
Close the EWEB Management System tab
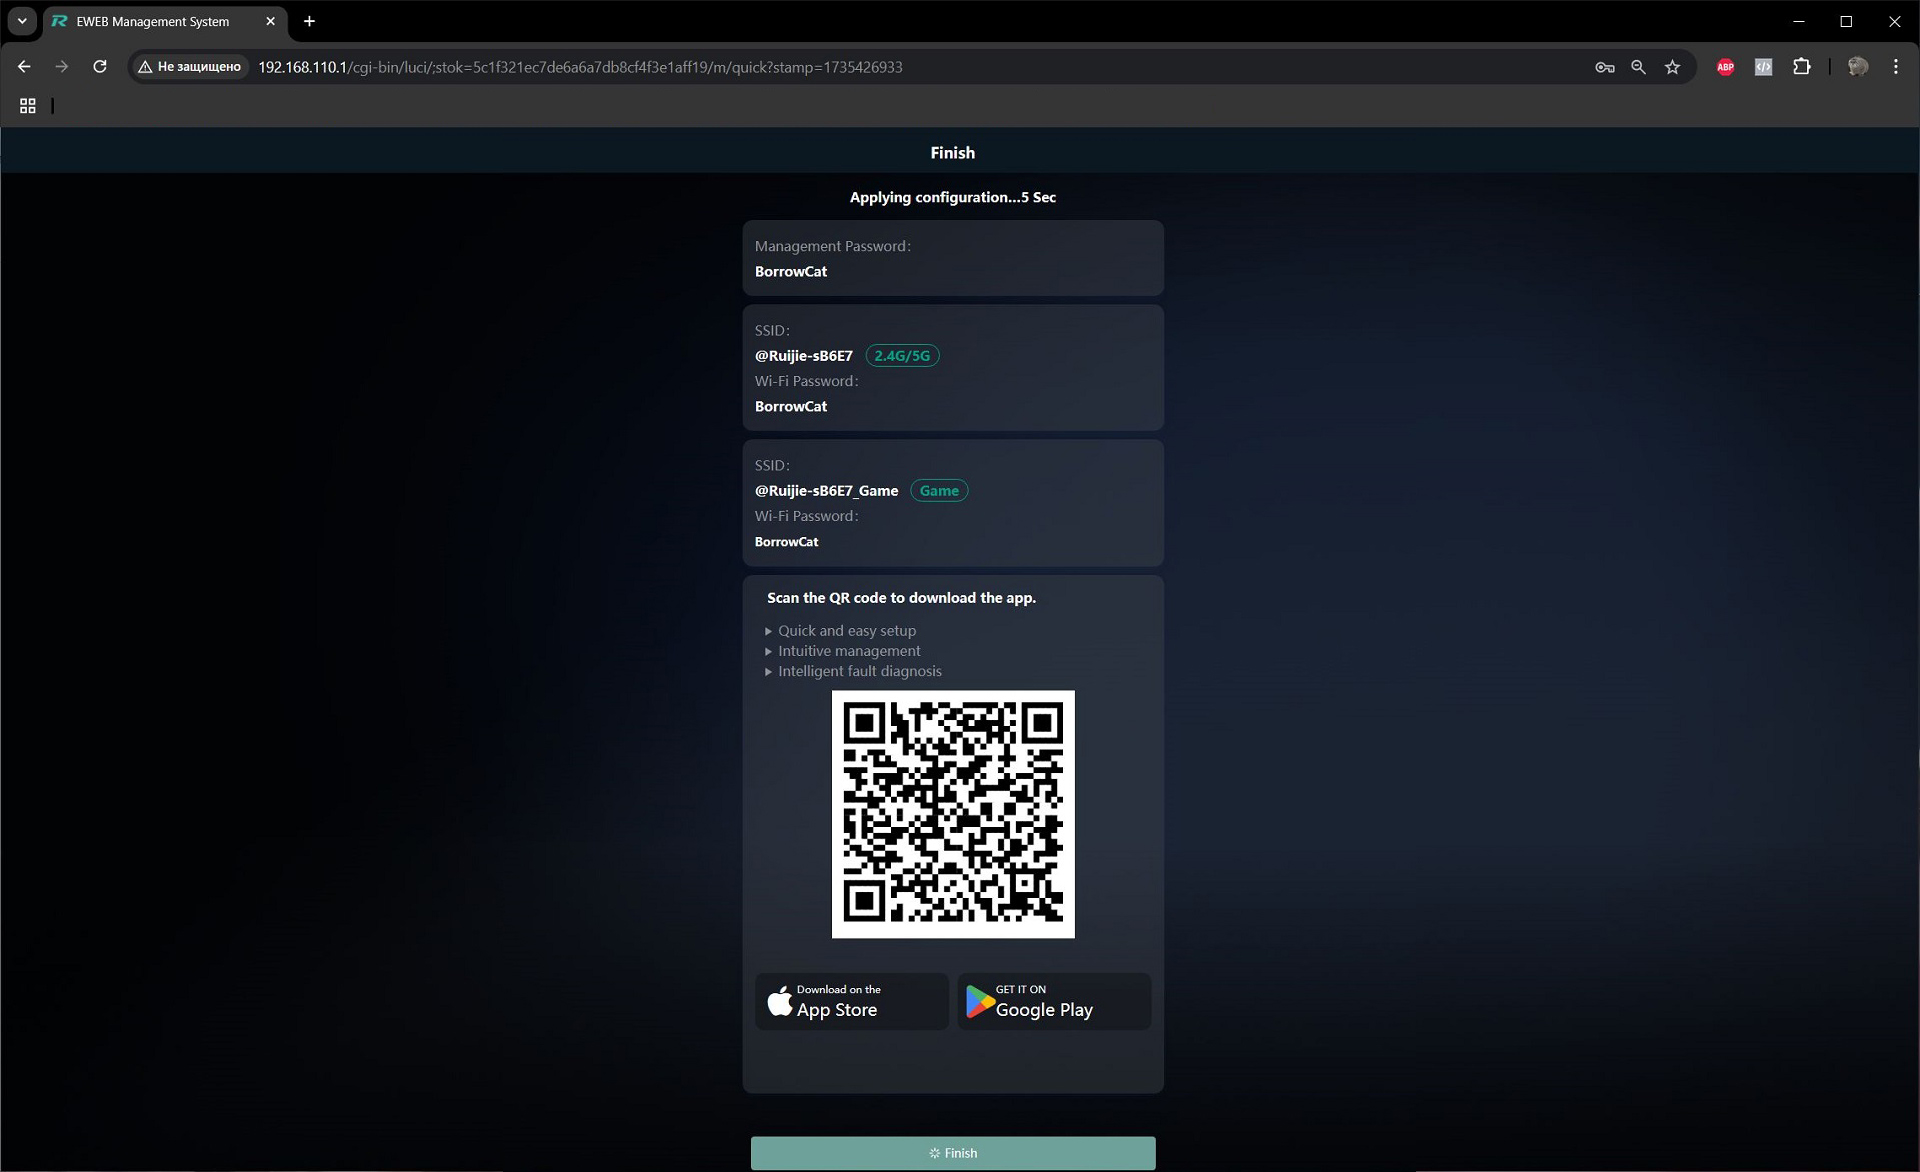point(270,21)
